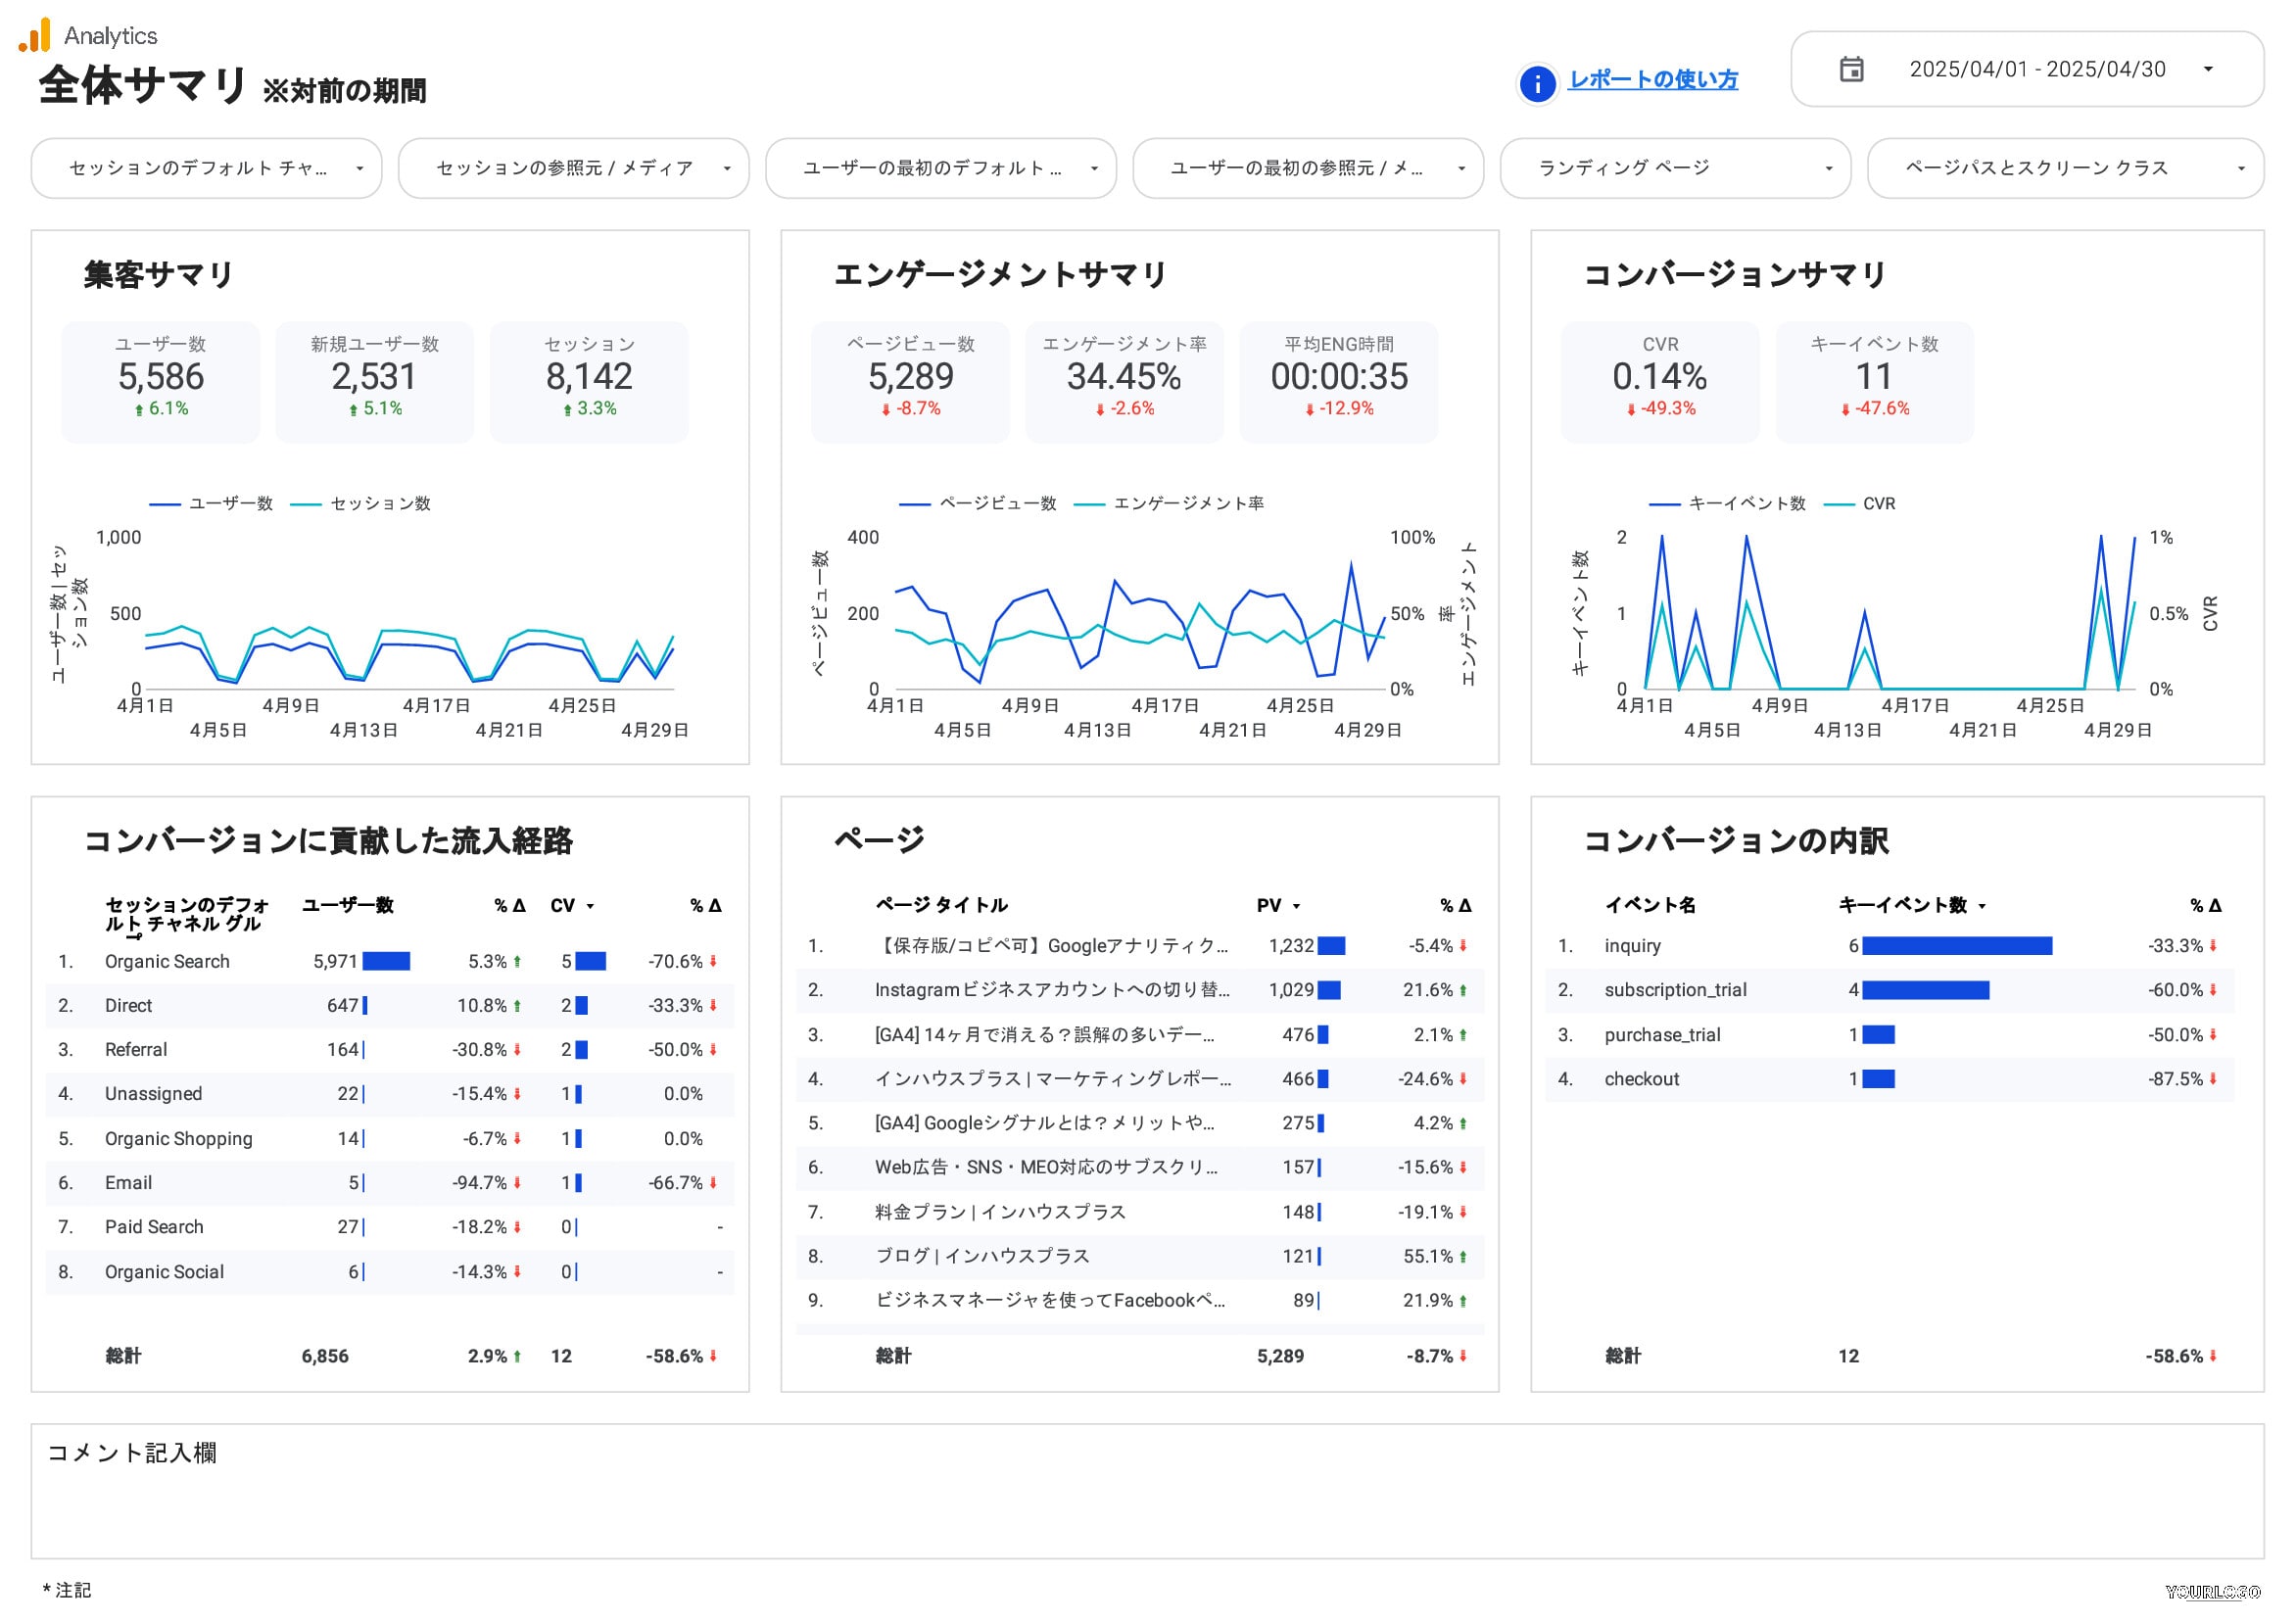The height and width of the screenshot is (1622, 2296).
Task: Click the inquiry event blue bar
Action: (1957, 946)
